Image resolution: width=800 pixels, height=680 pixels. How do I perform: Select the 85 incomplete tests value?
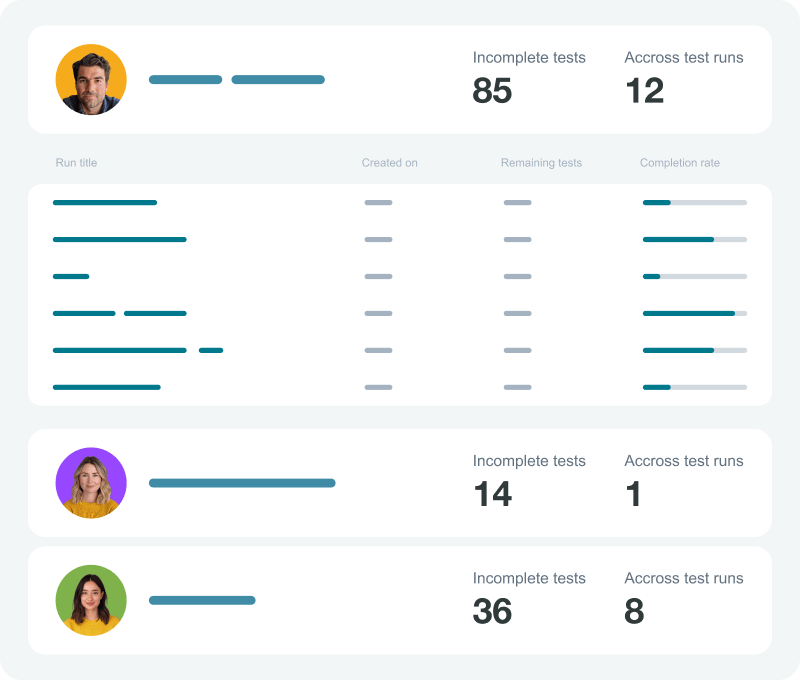click(492, 91)
